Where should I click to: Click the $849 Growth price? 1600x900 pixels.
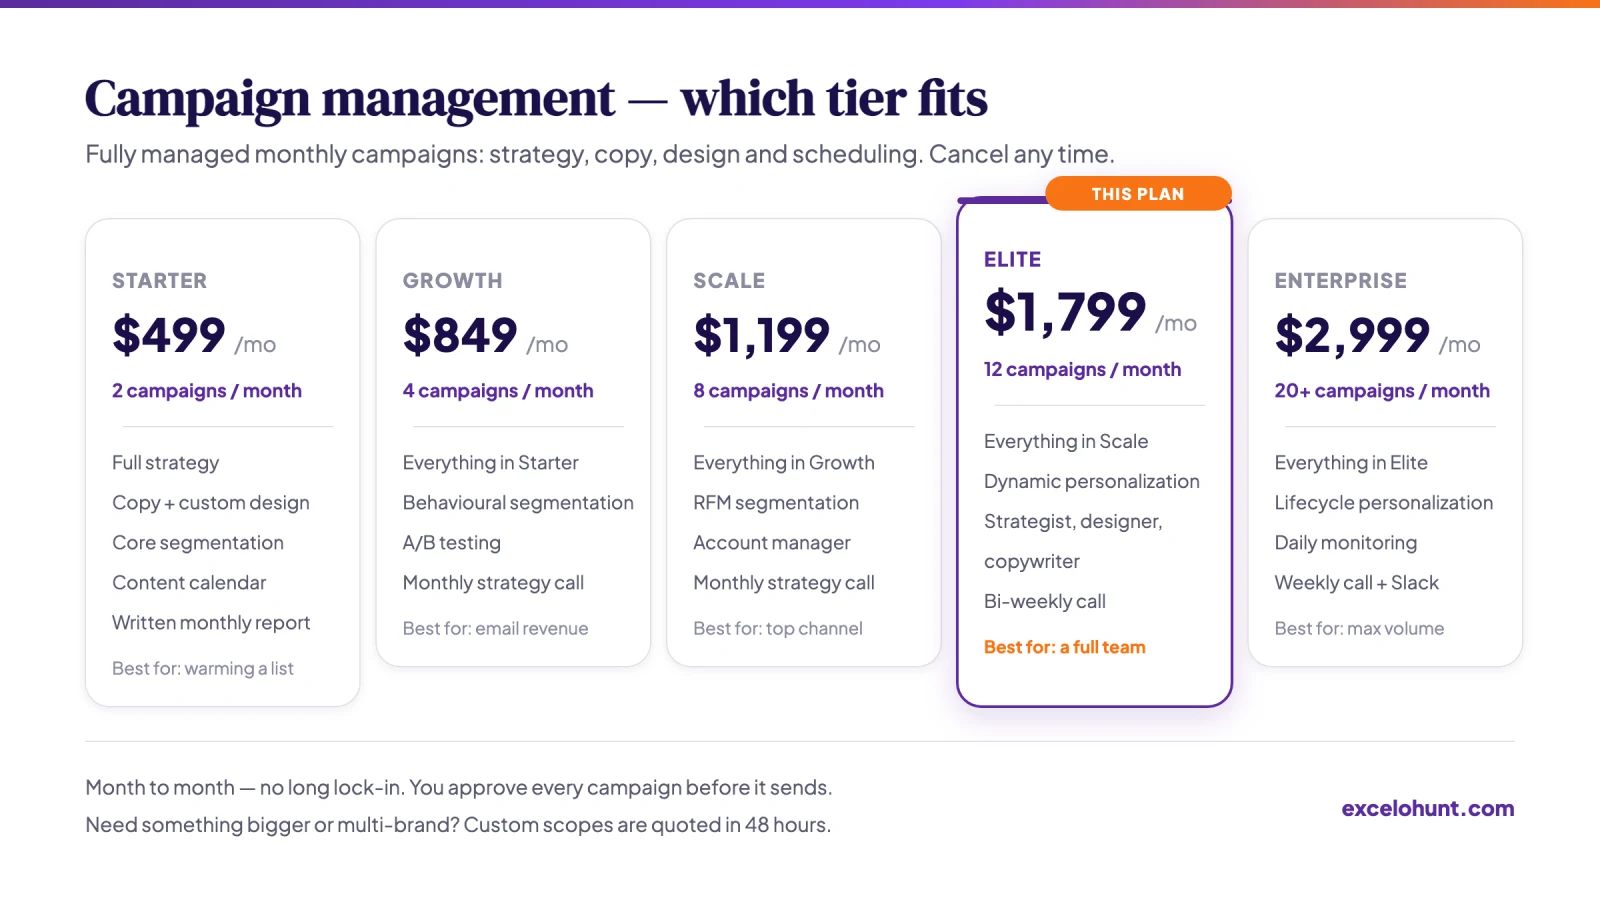460,335
